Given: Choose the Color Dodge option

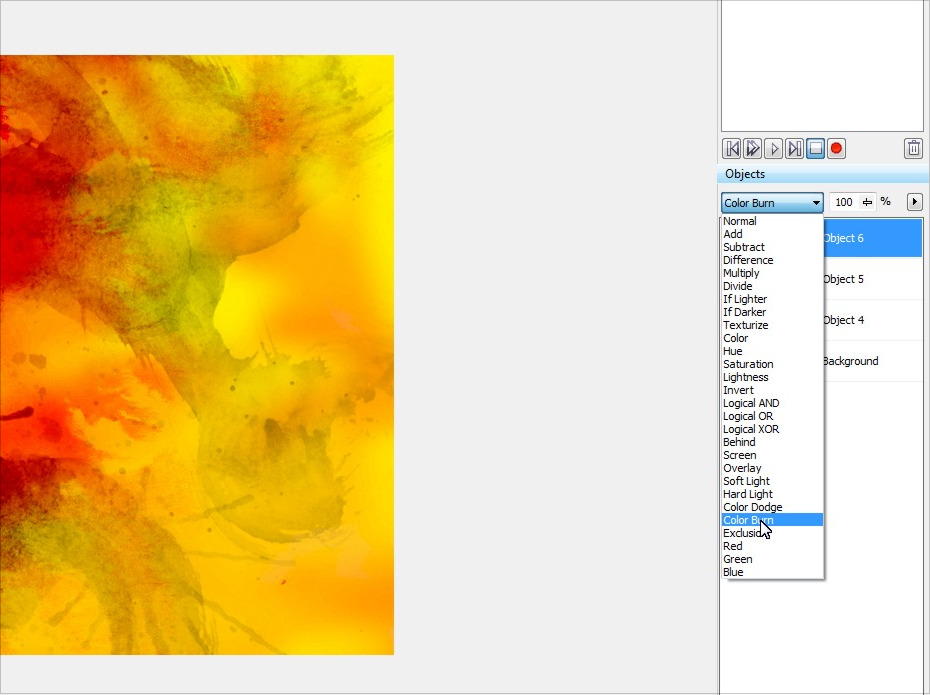Looking at the screenshot, I should coord(752,507).
